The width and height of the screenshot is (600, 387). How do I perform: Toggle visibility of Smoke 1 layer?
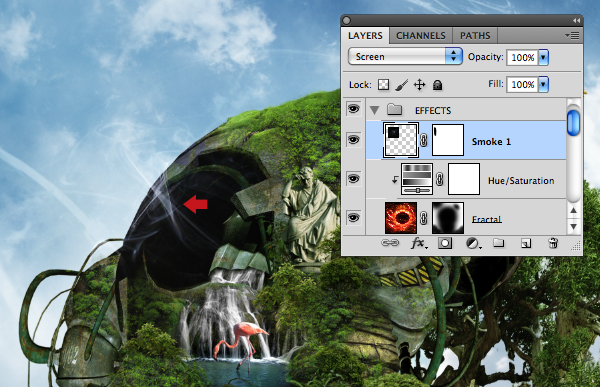tap(353, 140)
